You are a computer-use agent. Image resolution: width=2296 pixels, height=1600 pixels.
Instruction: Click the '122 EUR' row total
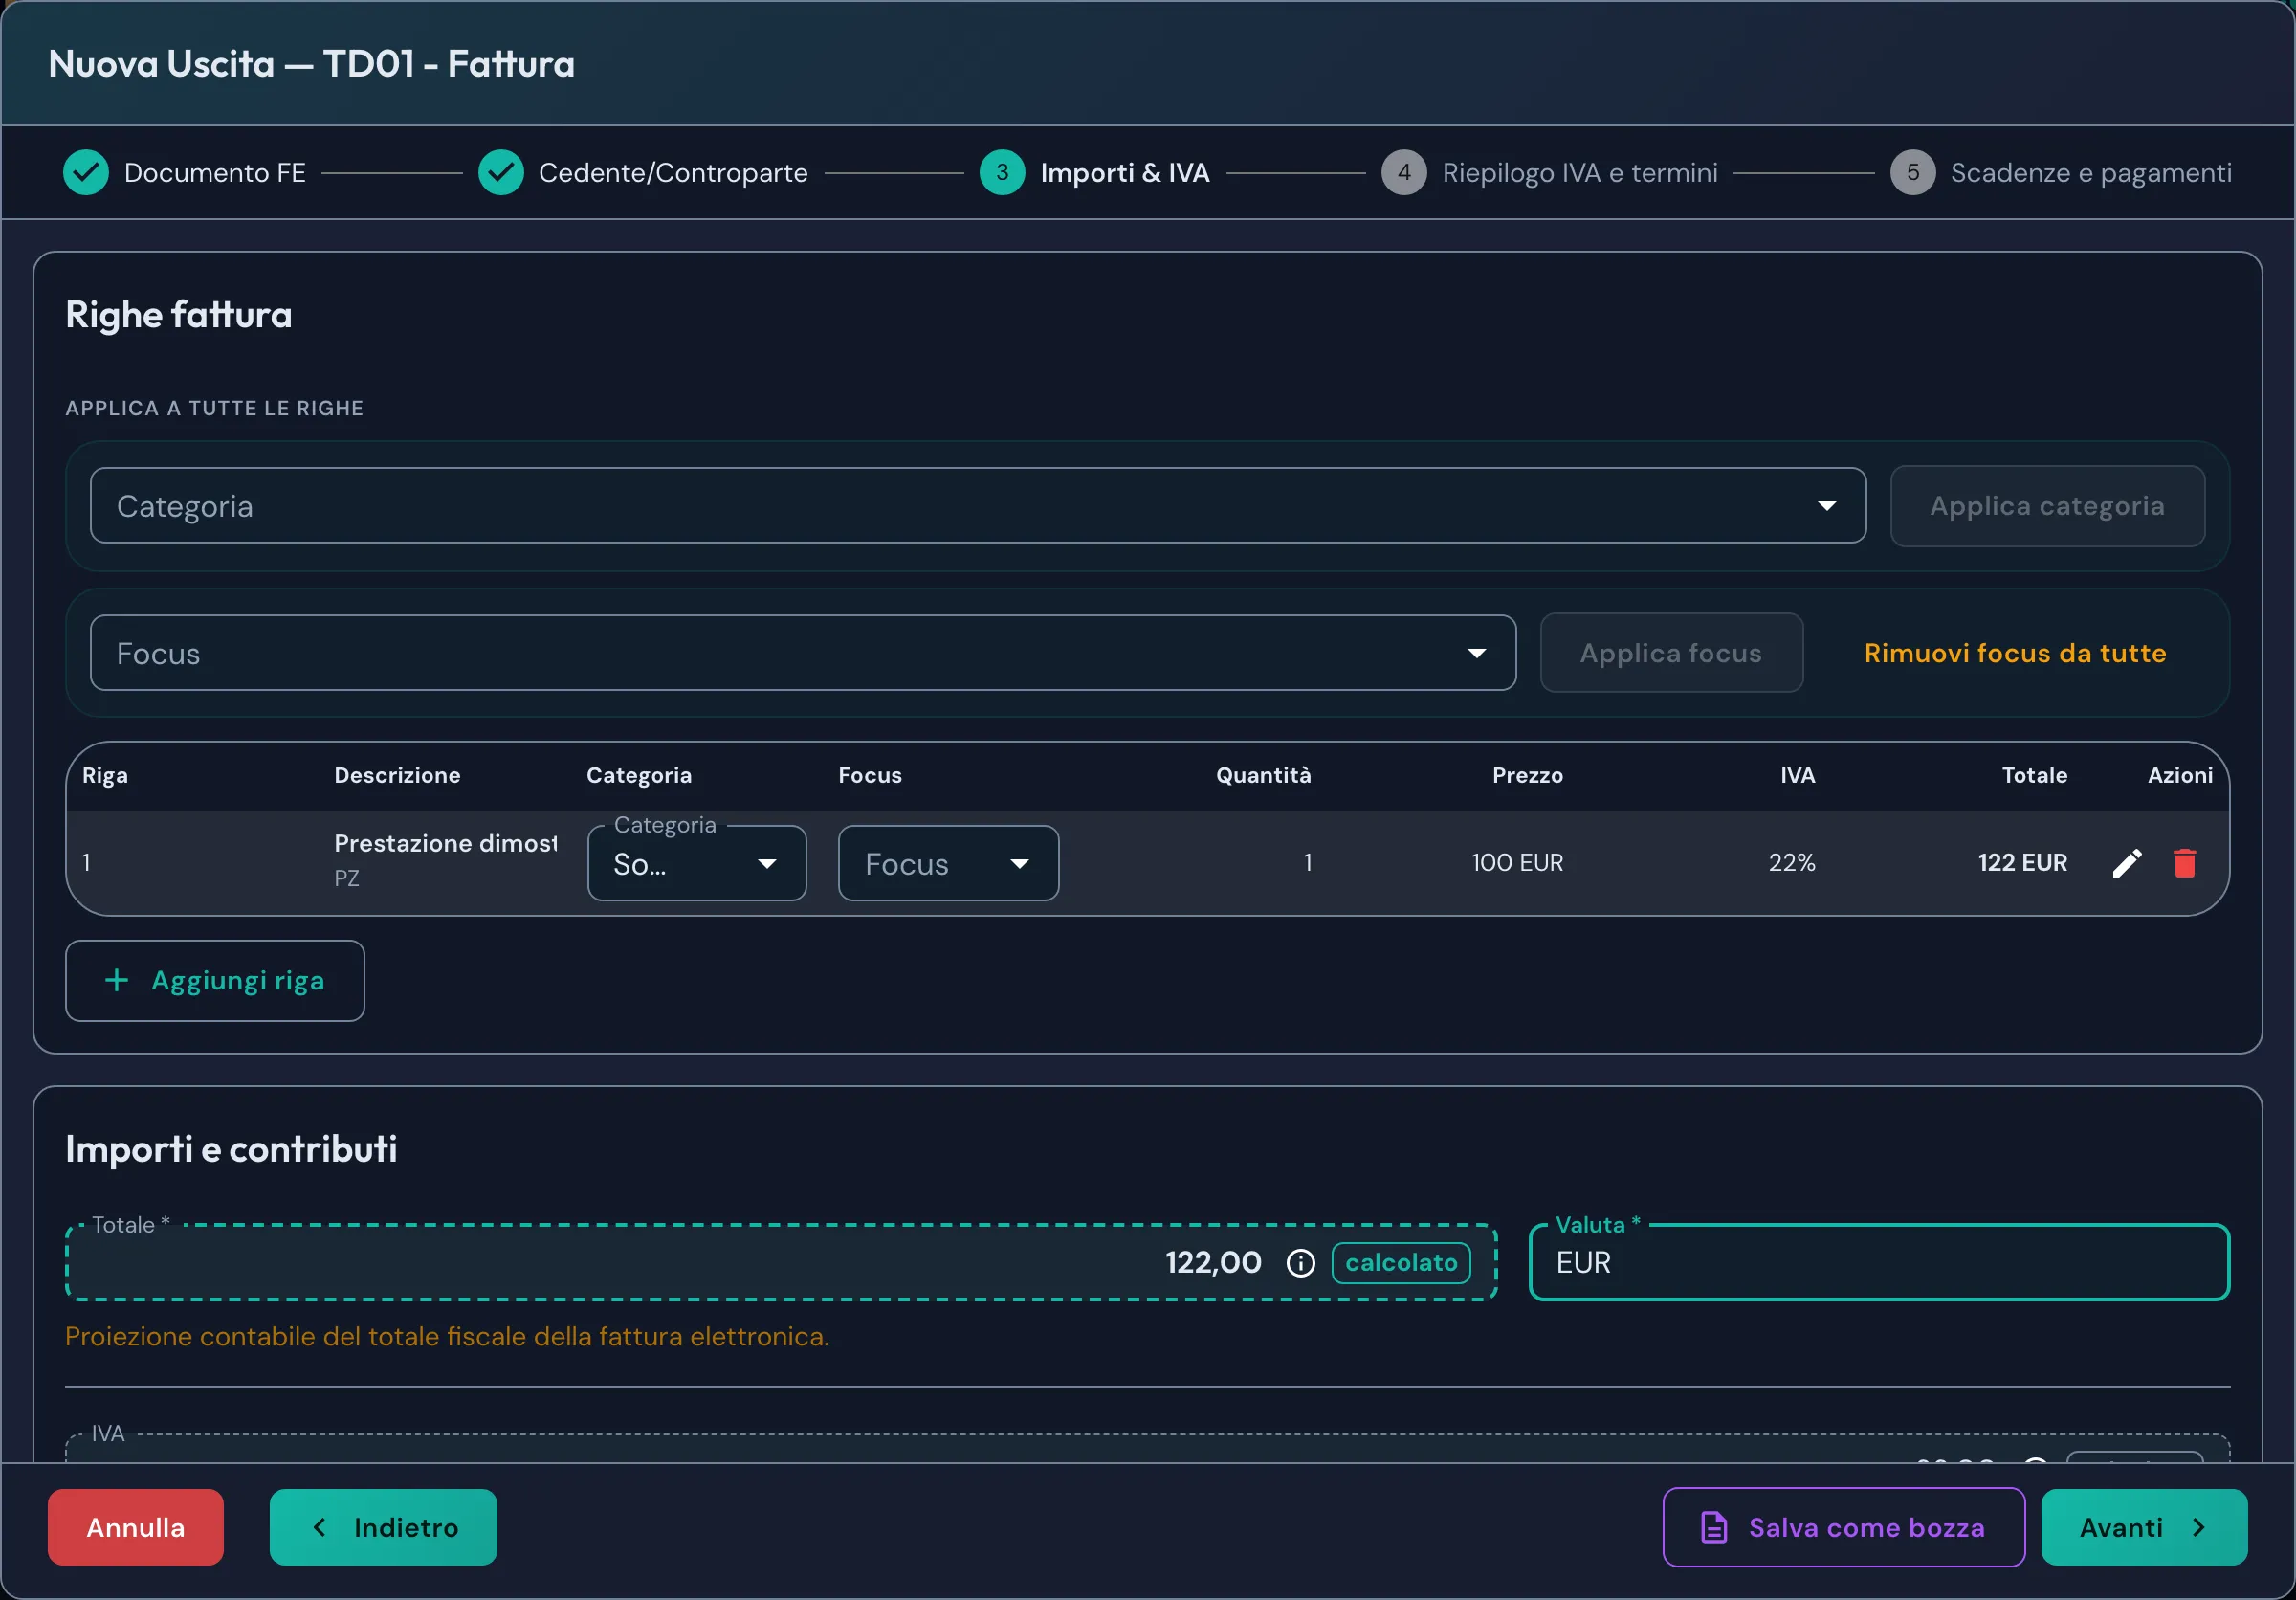[x=2022, y=863]
